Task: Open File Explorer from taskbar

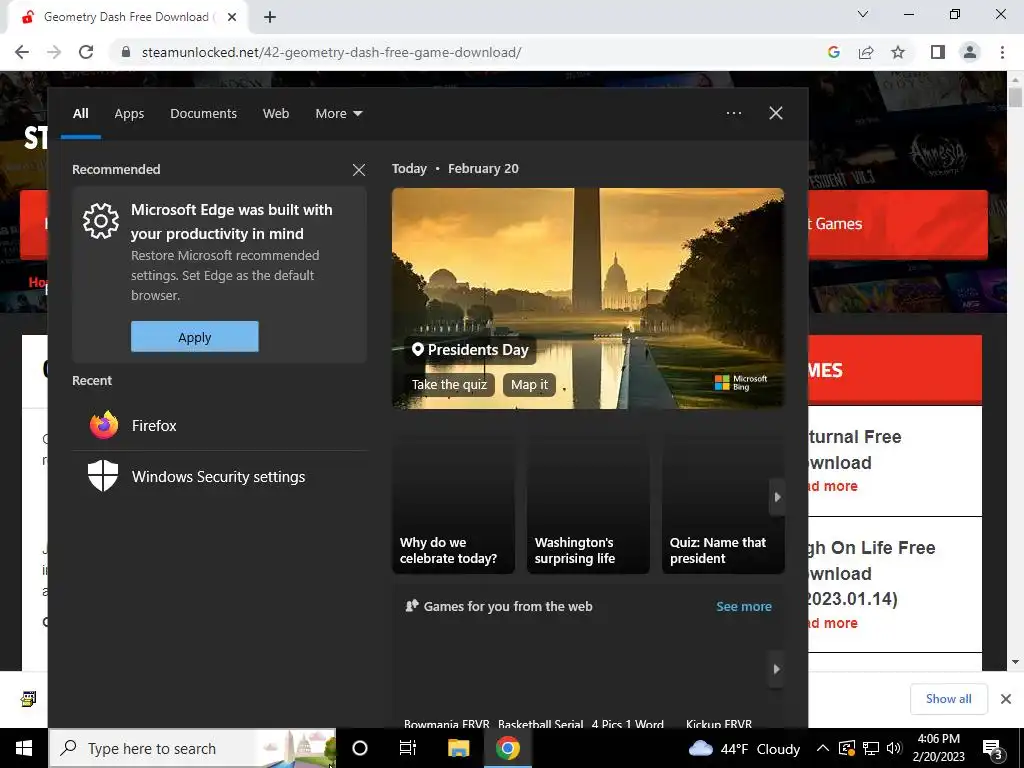Action: tap(458, 748)
